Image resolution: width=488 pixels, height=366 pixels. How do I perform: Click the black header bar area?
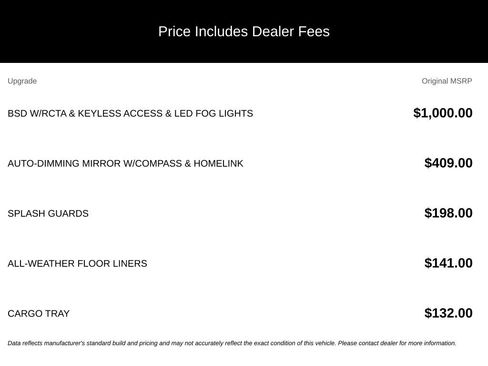244,31
